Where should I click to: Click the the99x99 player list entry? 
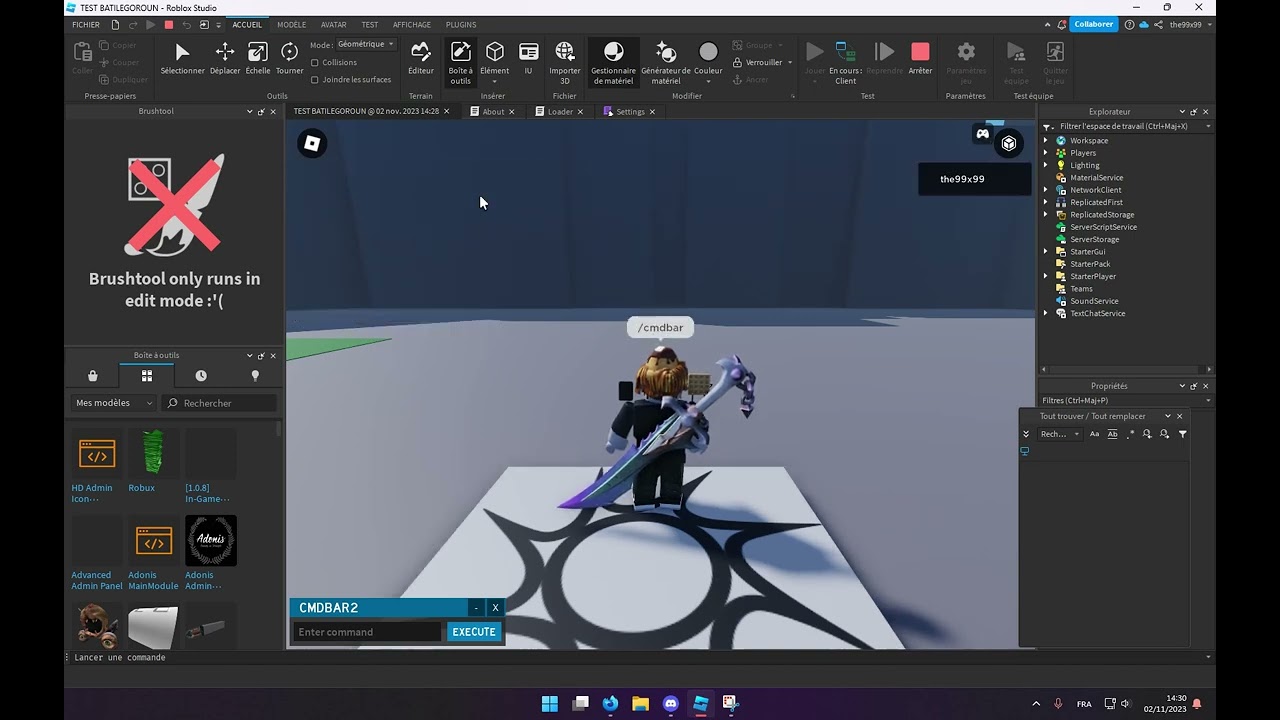[975, 179]
